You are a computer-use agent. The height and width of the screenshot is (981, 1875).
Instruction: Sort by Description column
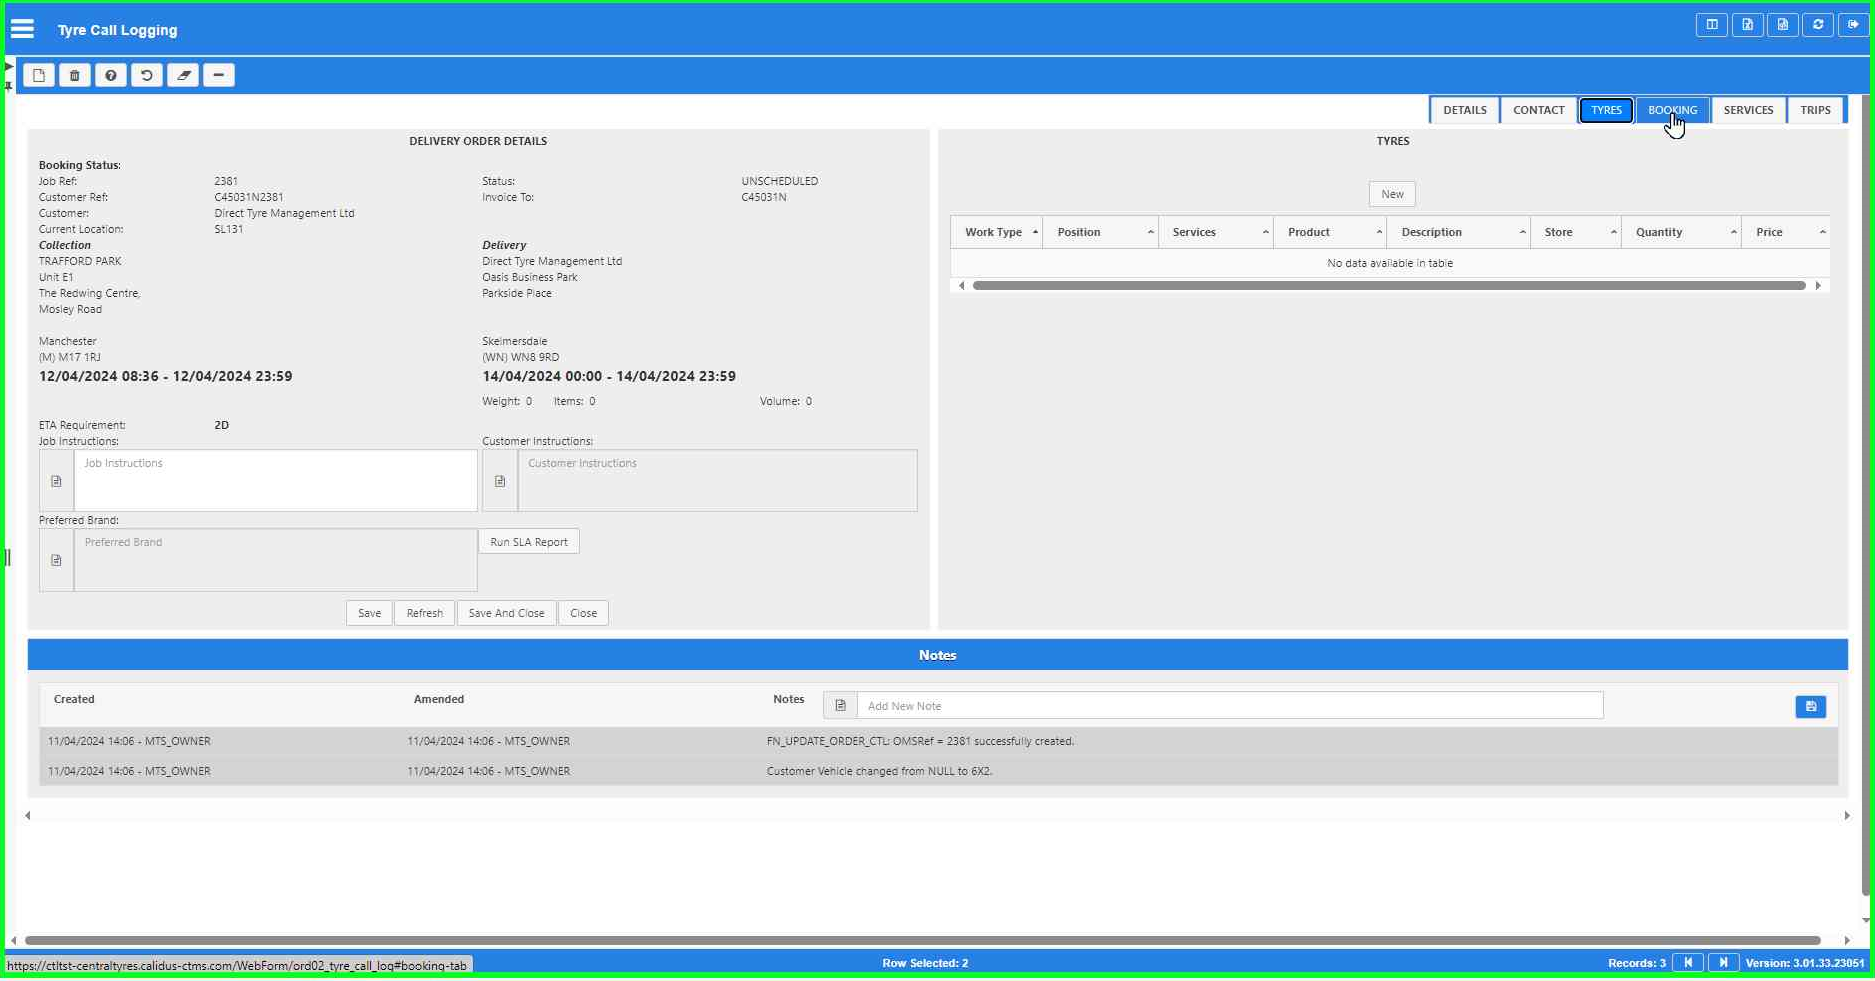pos(1459,232)
